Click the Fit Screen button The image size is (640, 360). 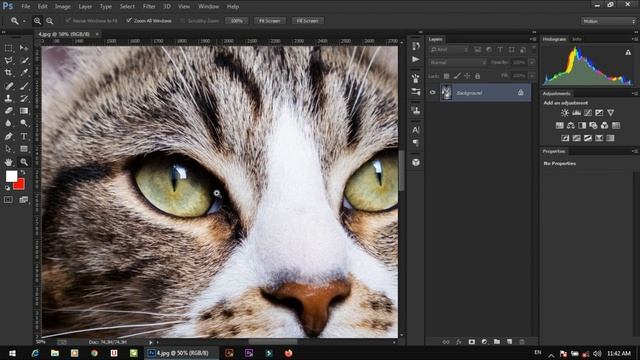tap(269, 21)
